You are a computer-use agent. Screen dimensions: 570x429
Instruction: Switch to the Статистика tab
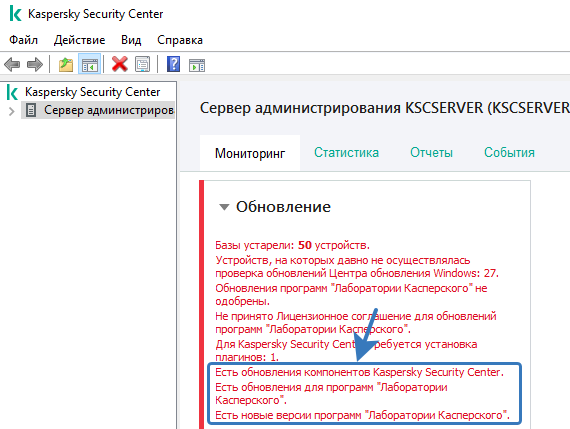[346, 152]
